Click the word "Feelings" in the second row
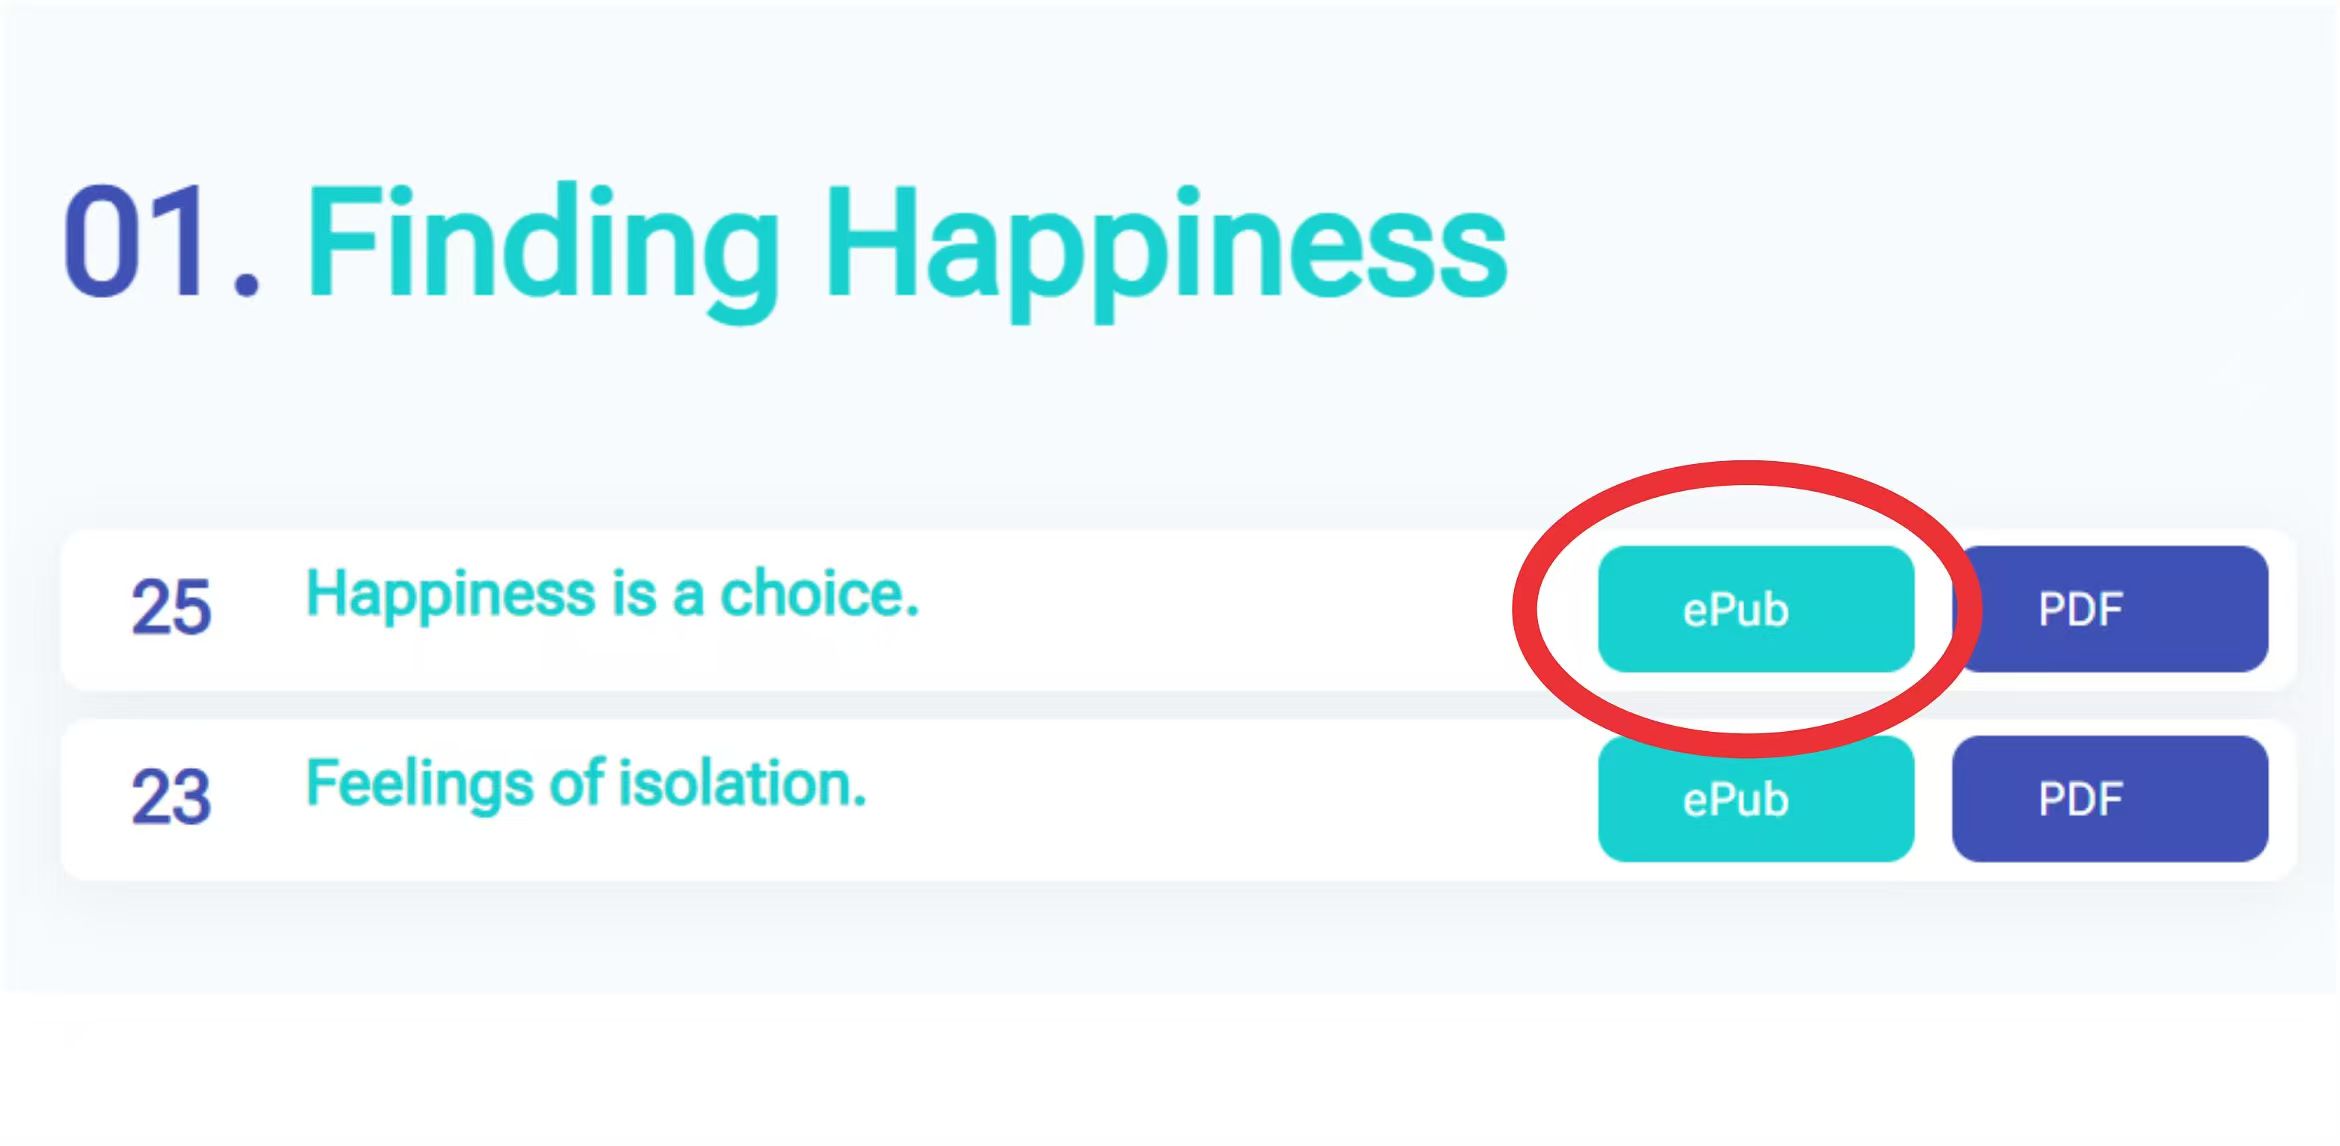 click(x=418, y=783)
